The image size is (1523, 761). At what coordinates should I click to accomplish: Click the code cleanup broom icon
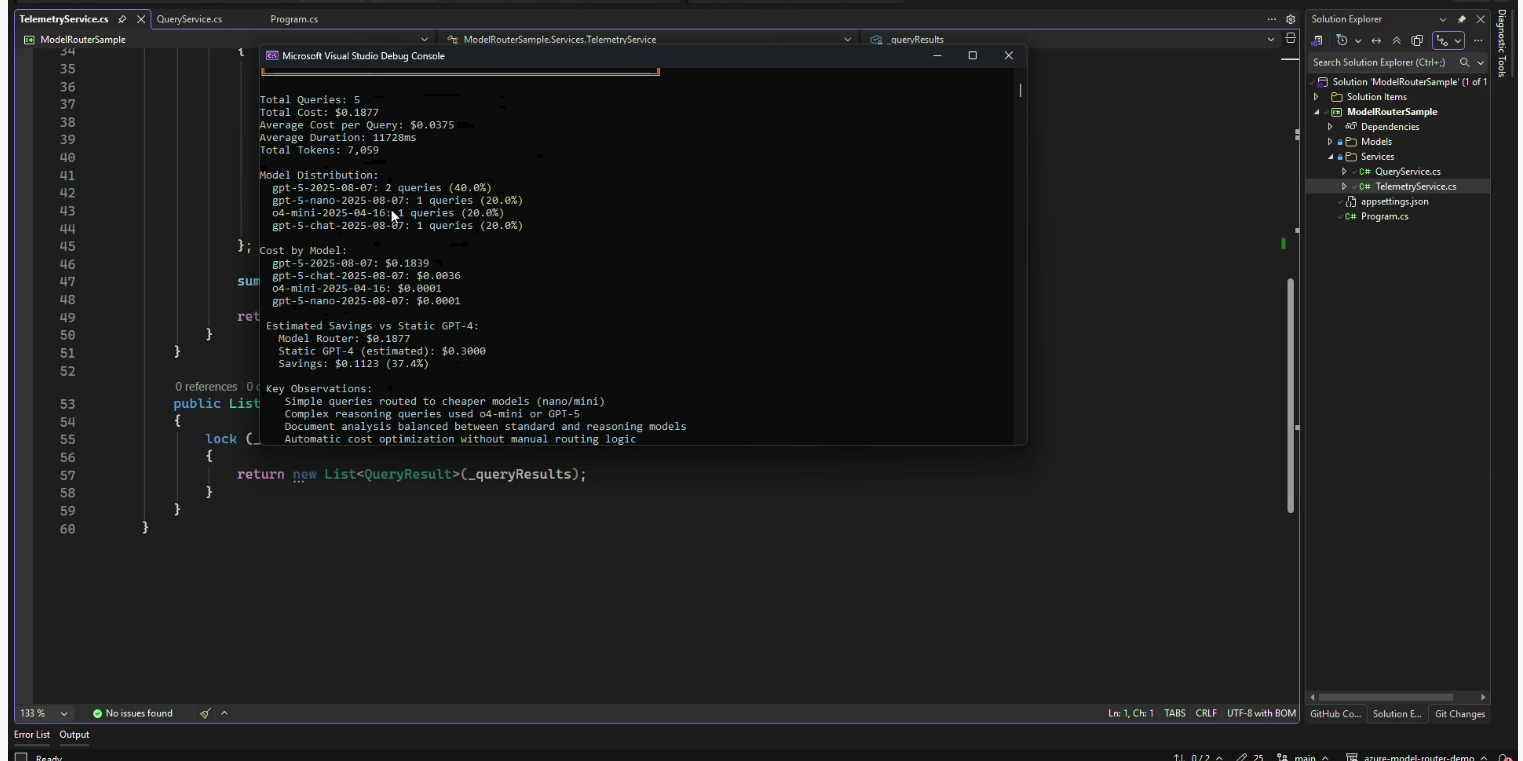[x=205, y=714]
